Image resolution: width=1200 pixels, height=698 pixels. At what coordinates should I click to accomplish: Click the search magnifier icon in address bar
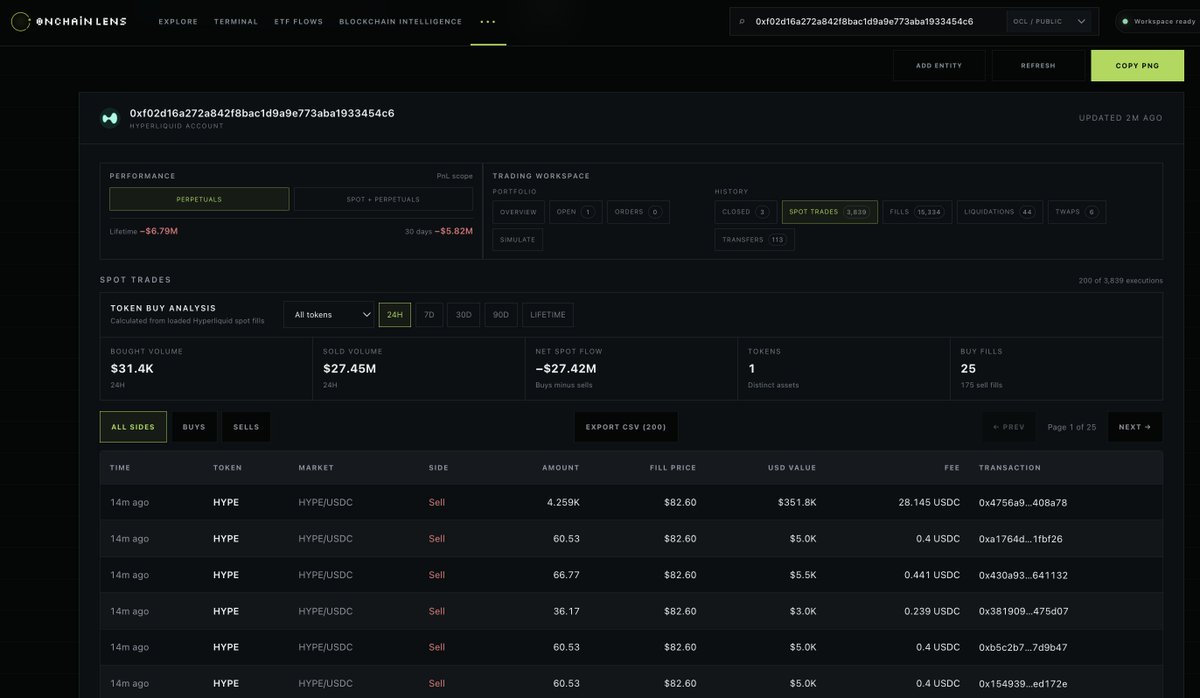743,21
